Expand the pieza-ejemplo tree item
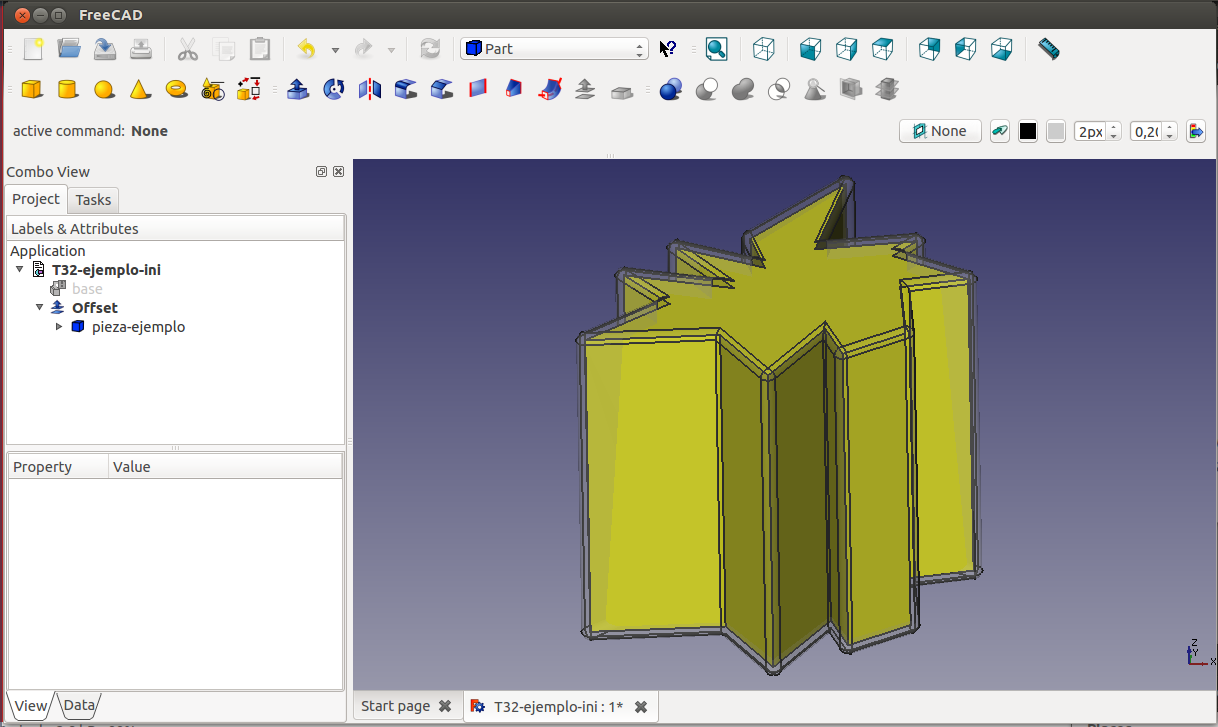1218x727 pixels. point(59,327)
